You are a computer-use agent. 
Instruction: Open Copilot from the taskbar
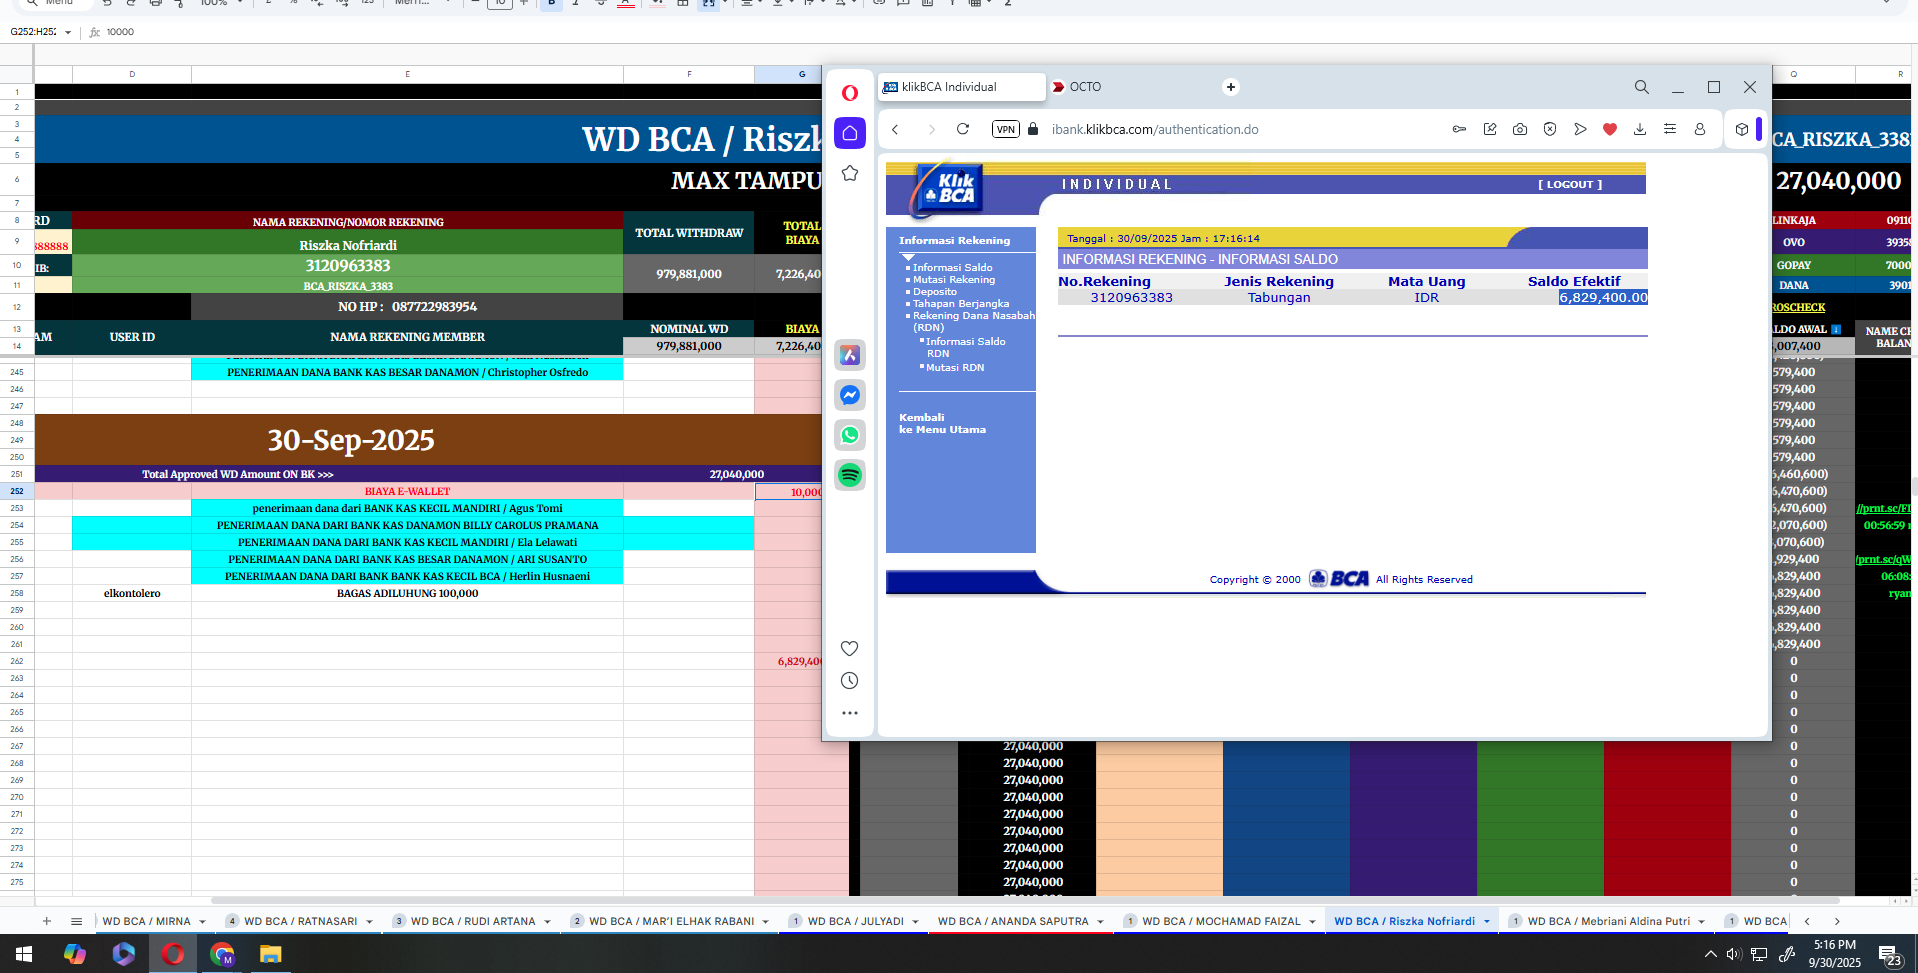coord(74,954)
